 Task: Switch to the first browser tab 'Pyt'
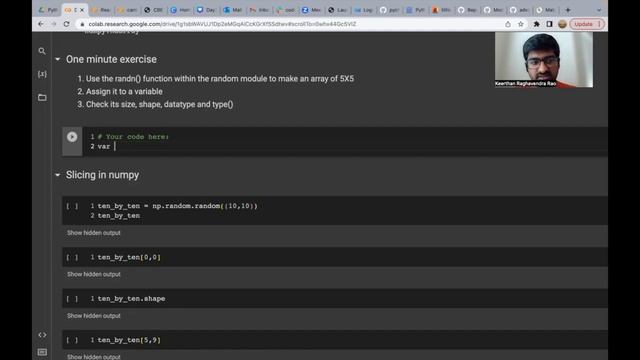(x=48, y=10)
